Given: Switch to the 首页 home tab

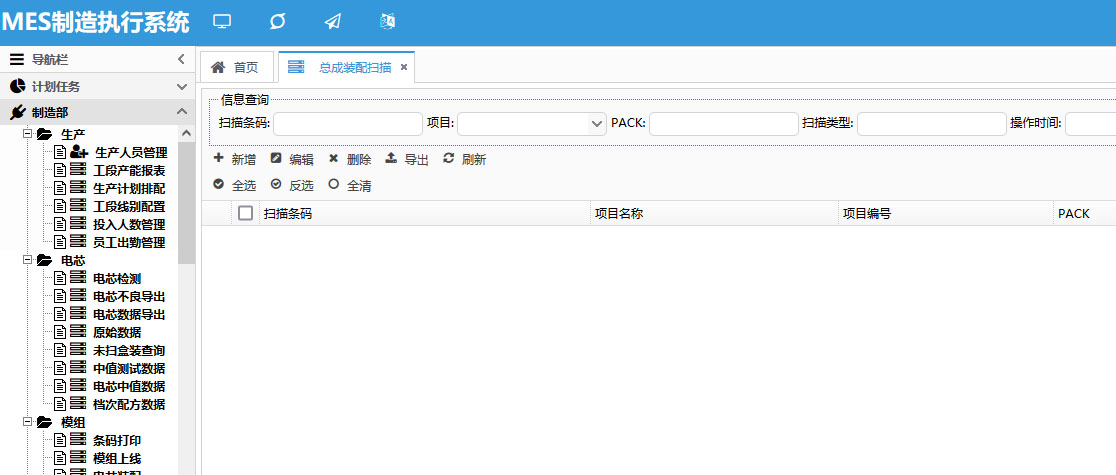Looking at the screenshot, I should pyautogui.click(x=236, y=67).
